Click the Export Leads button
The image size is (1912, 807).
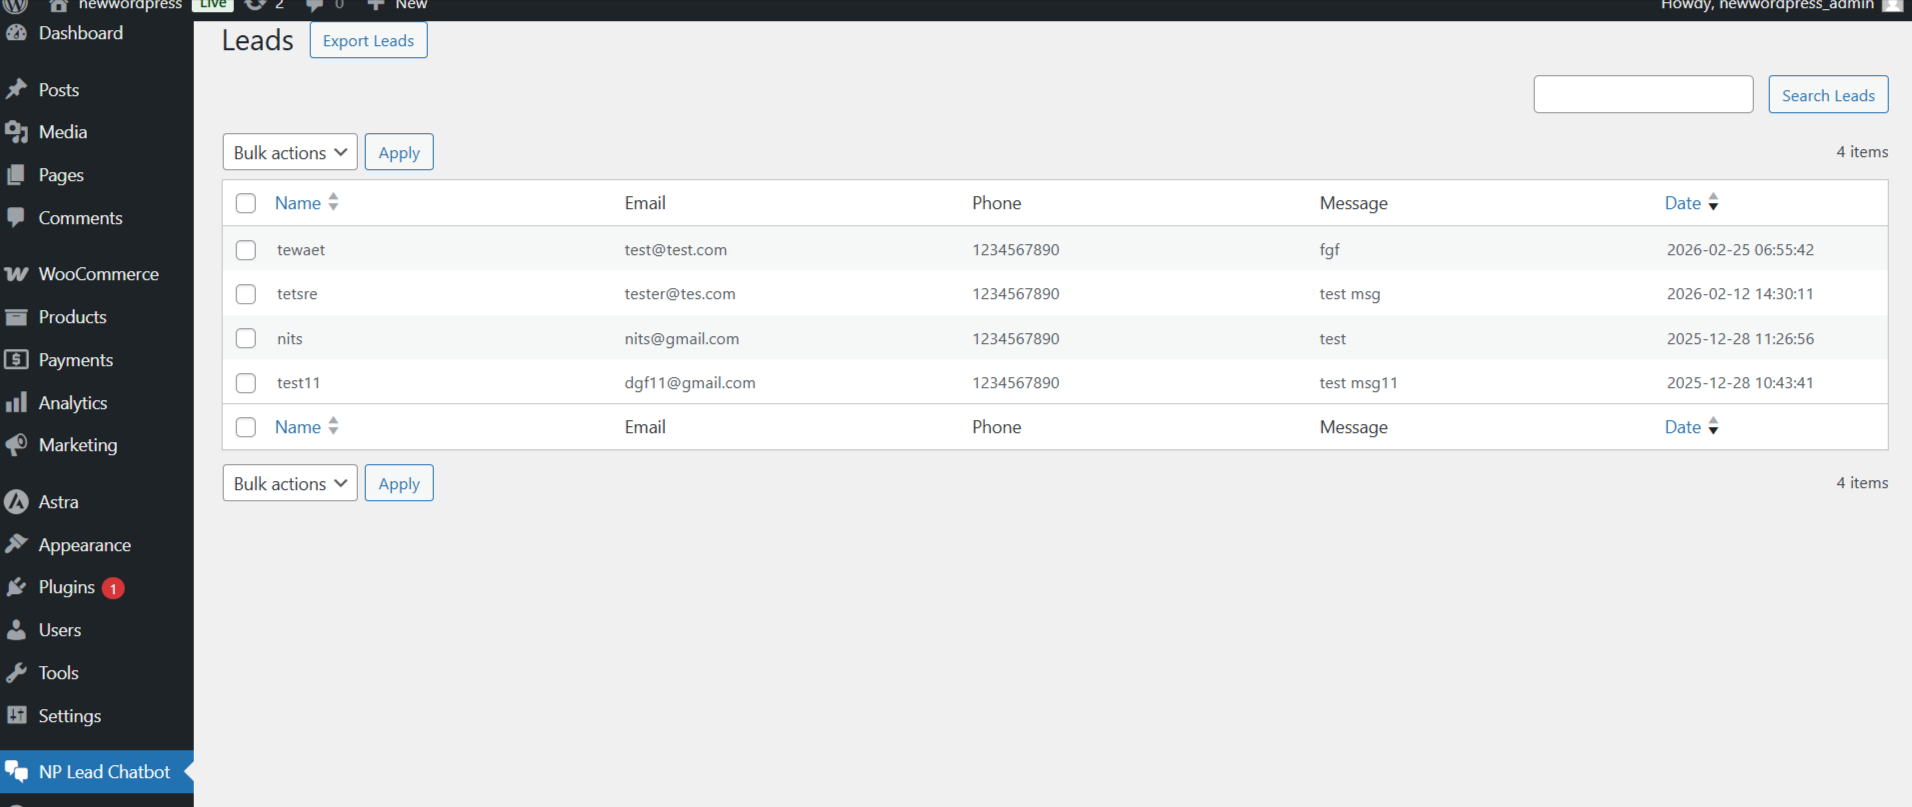coord(368,41)
